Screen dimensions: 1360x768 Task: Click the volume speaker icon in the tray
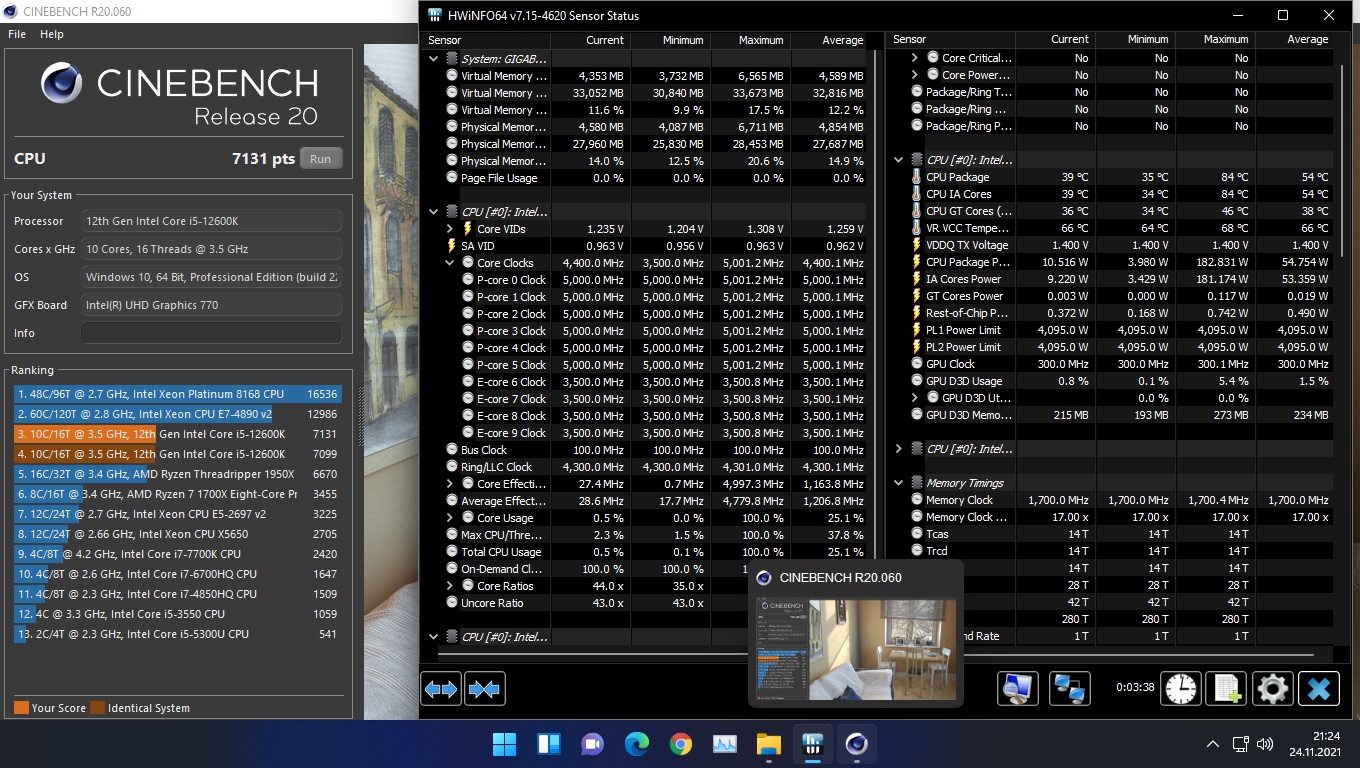pos(1265,744)
